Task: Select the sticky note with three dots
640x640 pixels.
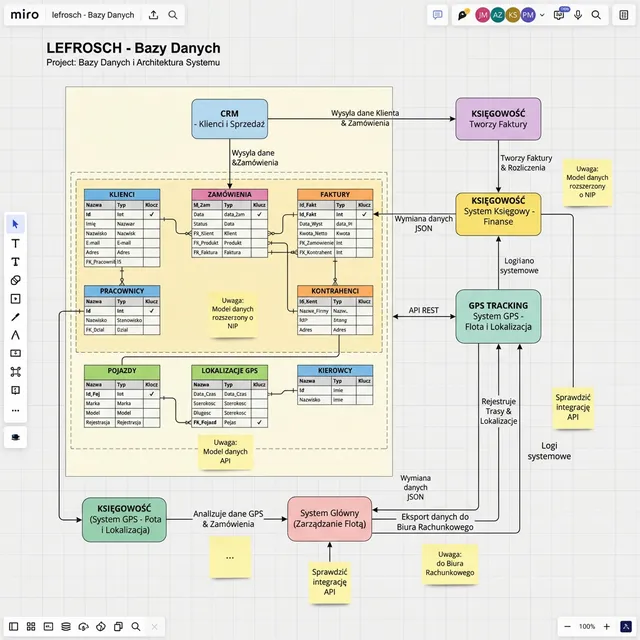Action: tap(230, 557)
